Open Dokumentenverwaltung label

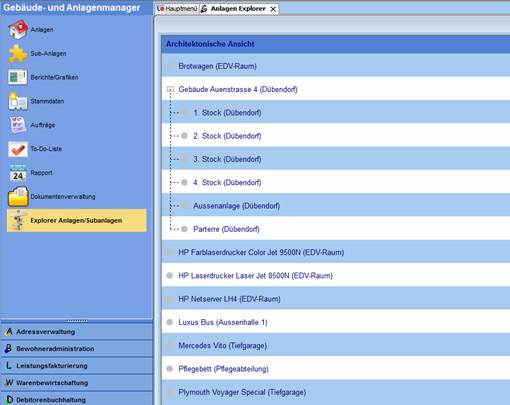pos(63,197)
